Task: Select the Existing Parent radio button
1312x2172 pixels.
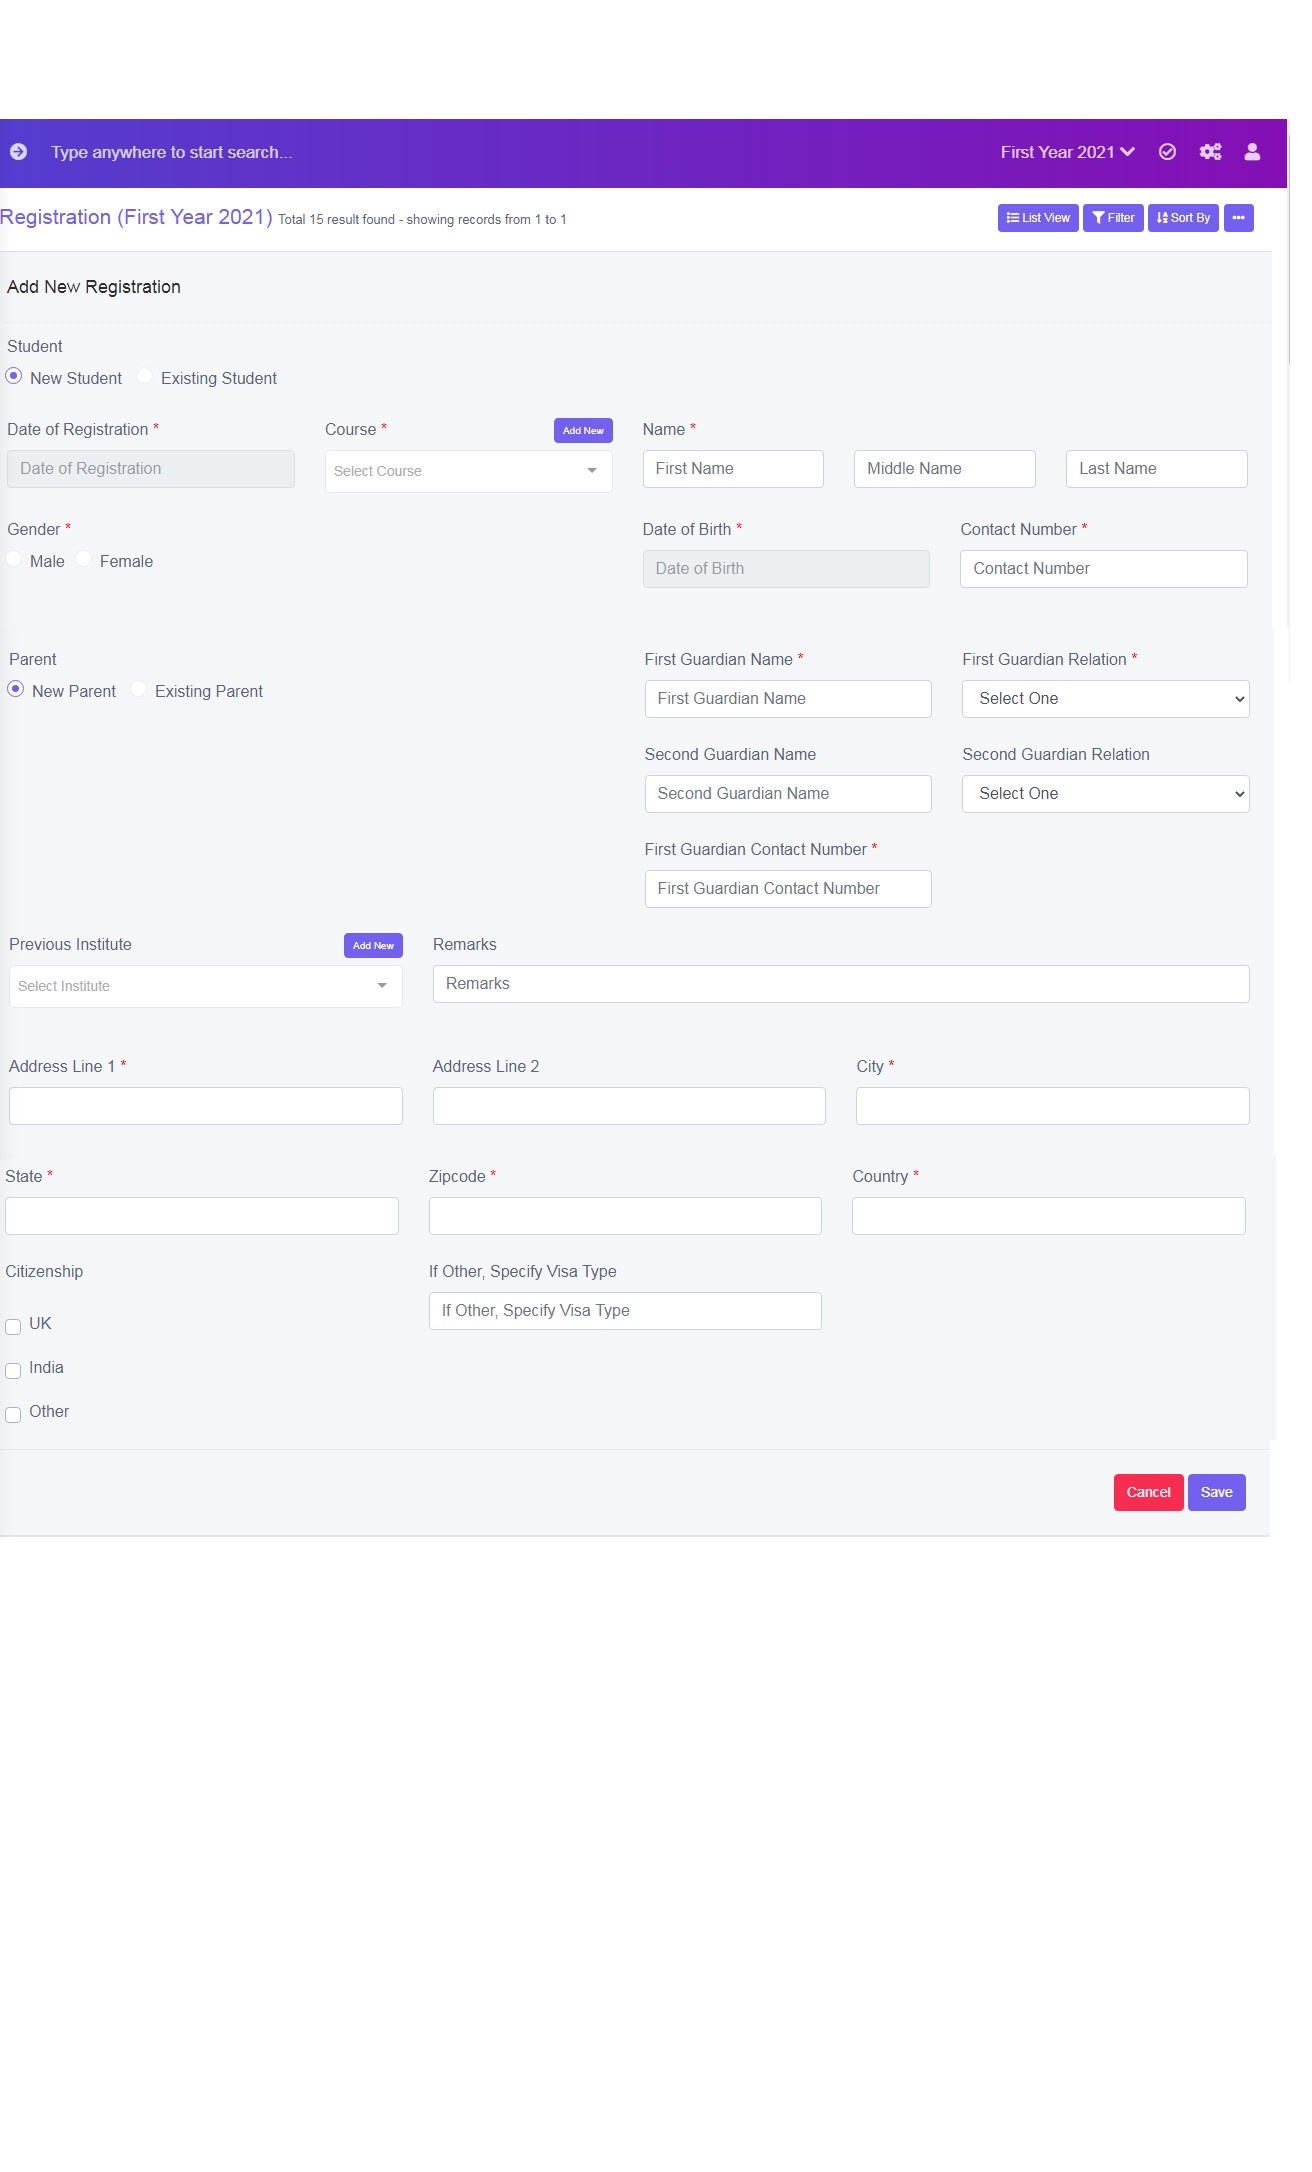Action: (x=139, y=689)
